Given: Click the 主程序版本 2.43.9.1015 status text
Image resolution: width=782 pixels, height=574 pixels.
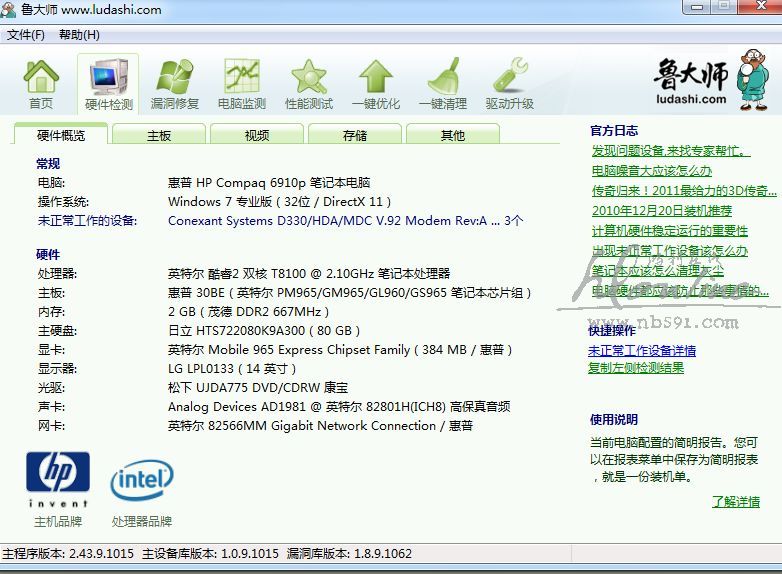Looking at the screenshot, I should 68,554.
